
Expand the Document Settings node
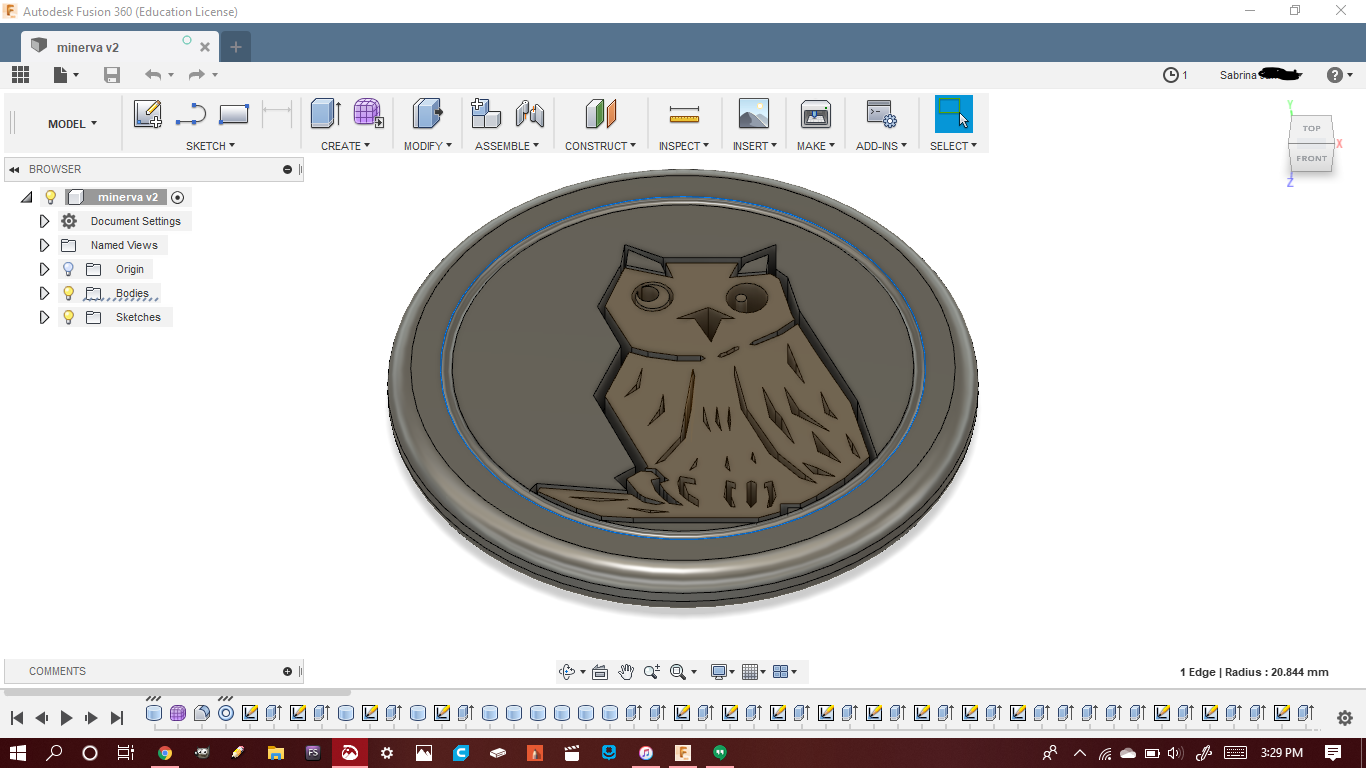44,221
